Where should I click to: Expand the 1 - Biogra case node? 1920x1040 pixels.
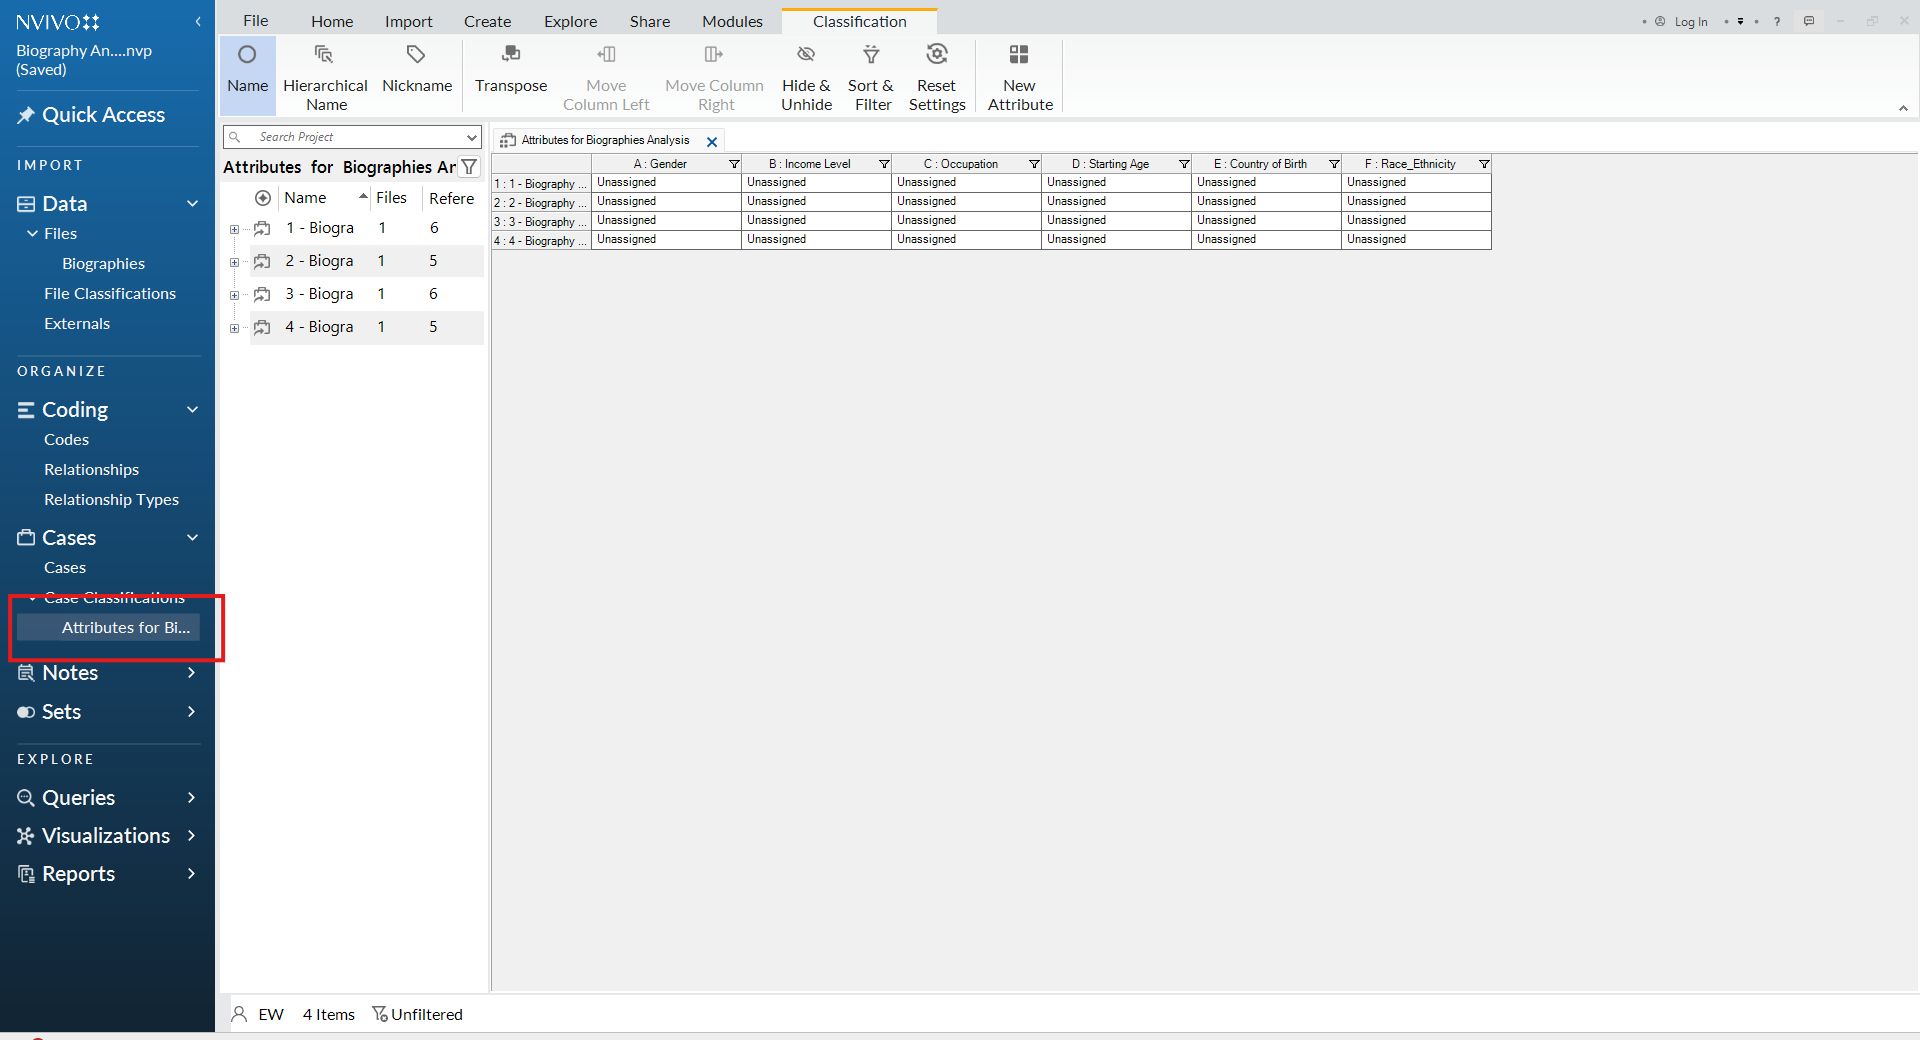pos(234,229)
